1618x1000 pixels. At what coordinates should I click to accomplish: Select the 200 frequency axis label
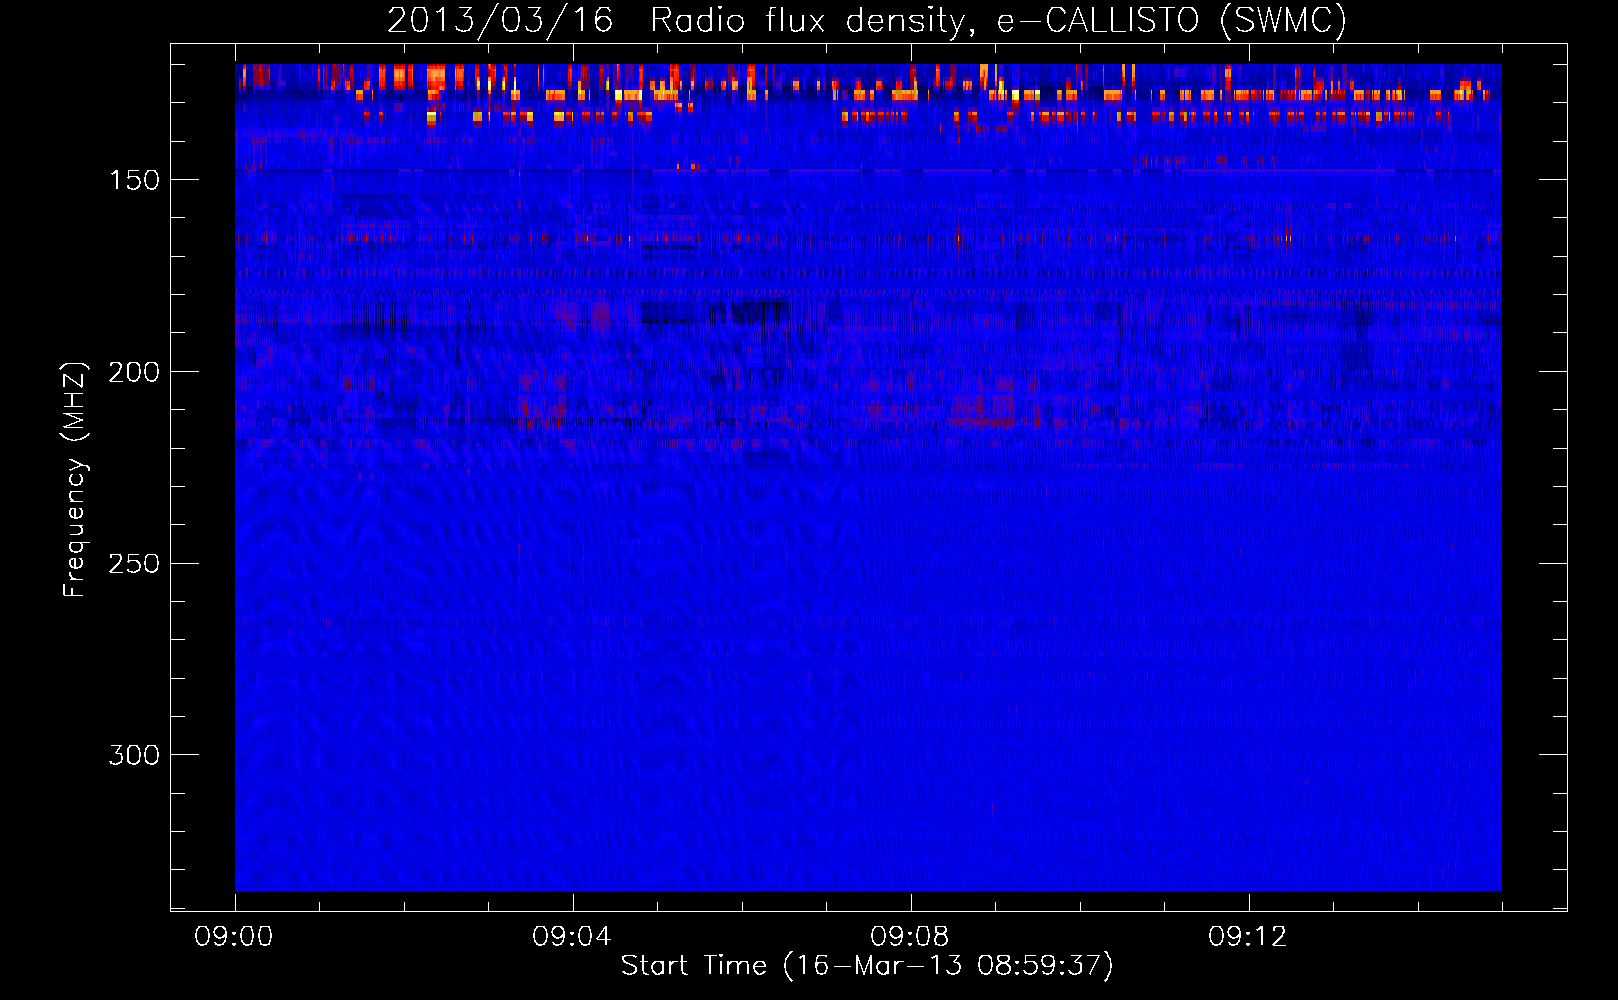click(x=134, y=372)
